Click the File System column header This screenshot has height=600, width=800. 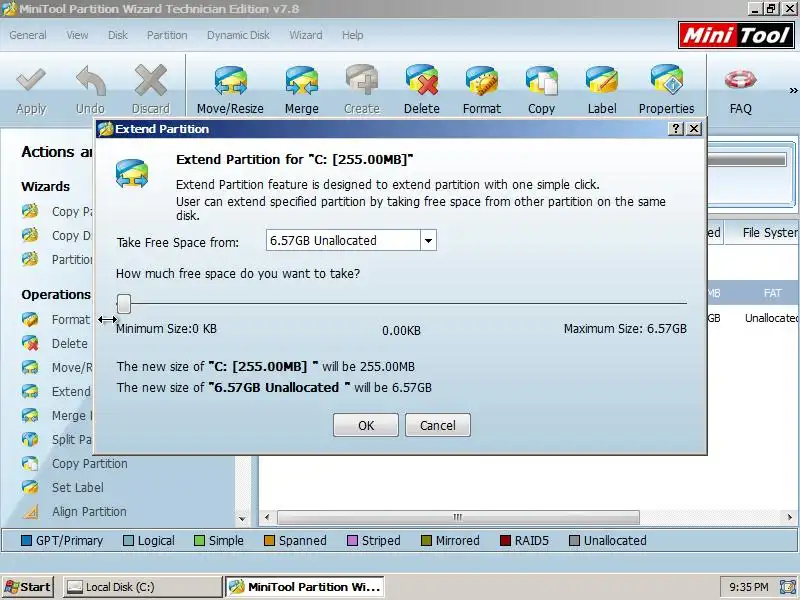[763, 233]
